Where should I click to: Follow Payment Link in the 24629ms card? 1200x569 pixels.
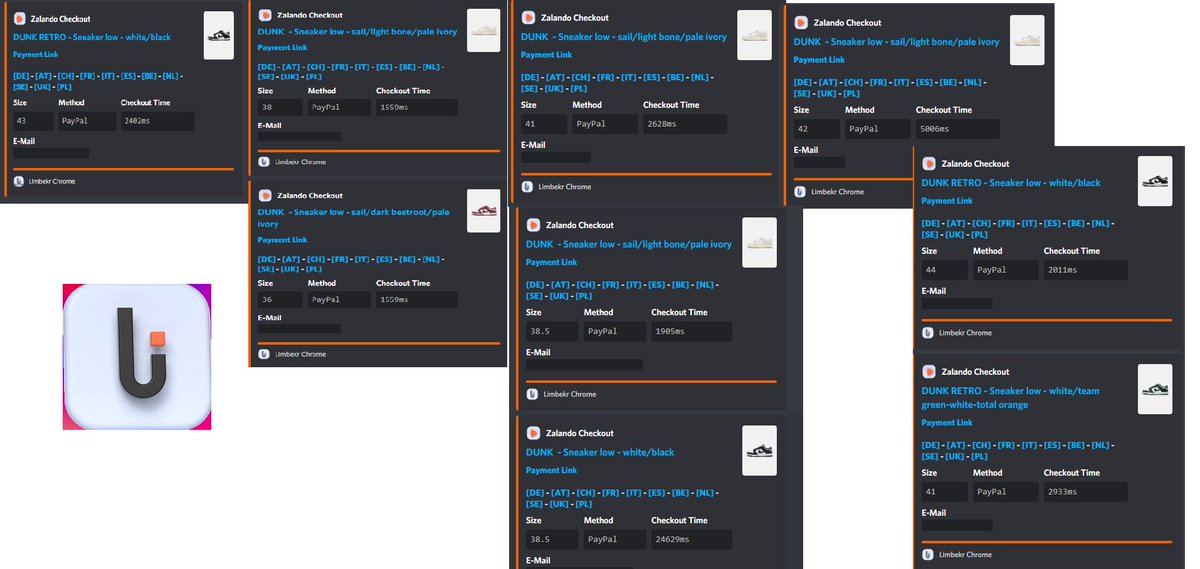tap(552, 470)
